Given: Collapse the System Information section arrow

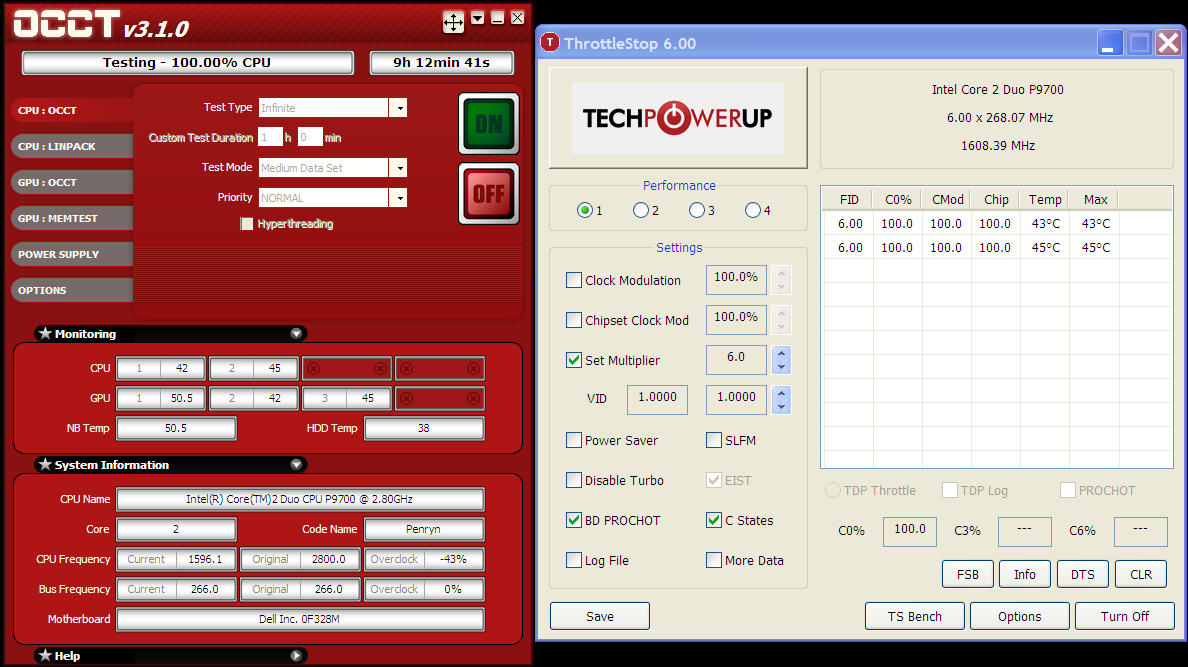Looking at the screenshot, I should (296, 465).
